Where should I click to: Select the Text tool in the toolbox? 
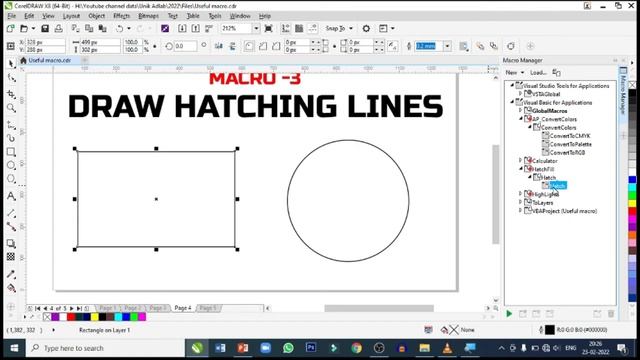pyautogui.click(x=11, y=196)
